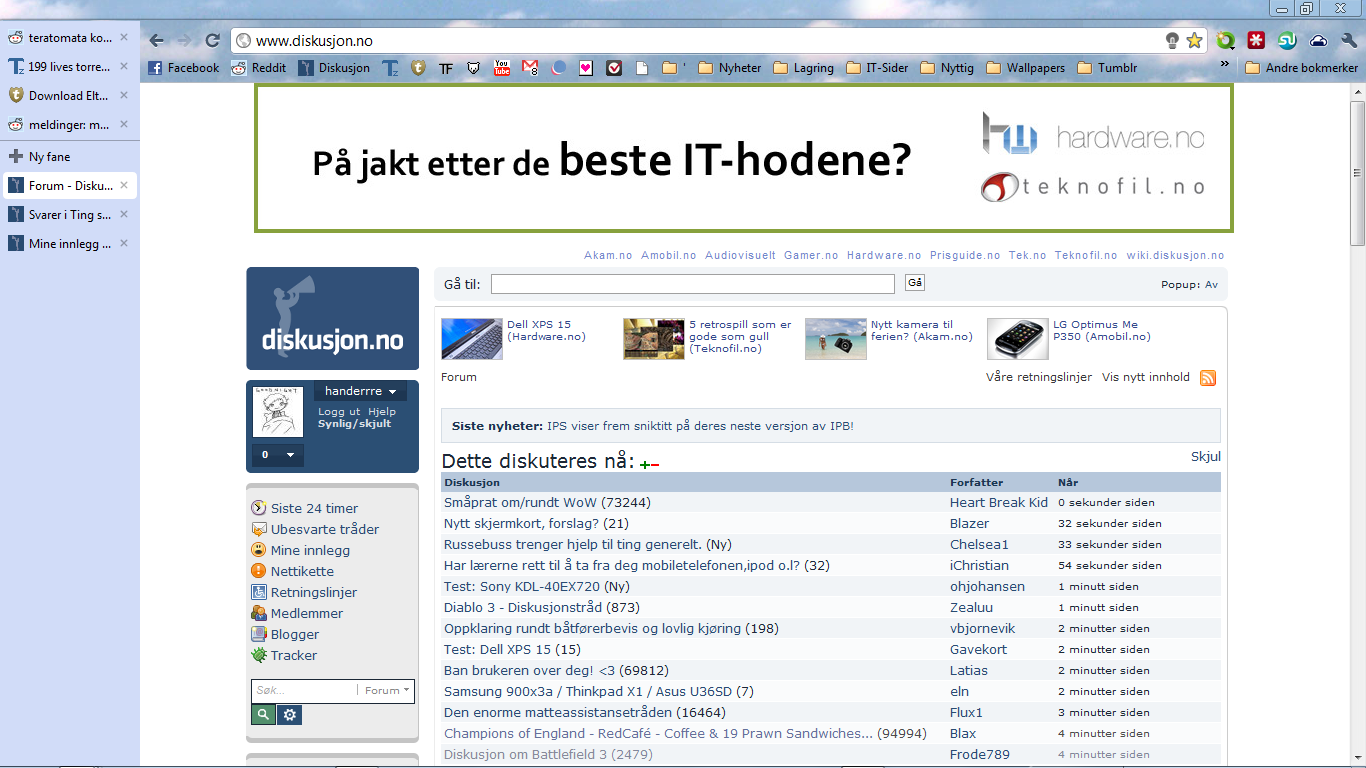Open the reputation 0 dropdown
Viewport: 1366px width, 768px height.
click(277, 454)
